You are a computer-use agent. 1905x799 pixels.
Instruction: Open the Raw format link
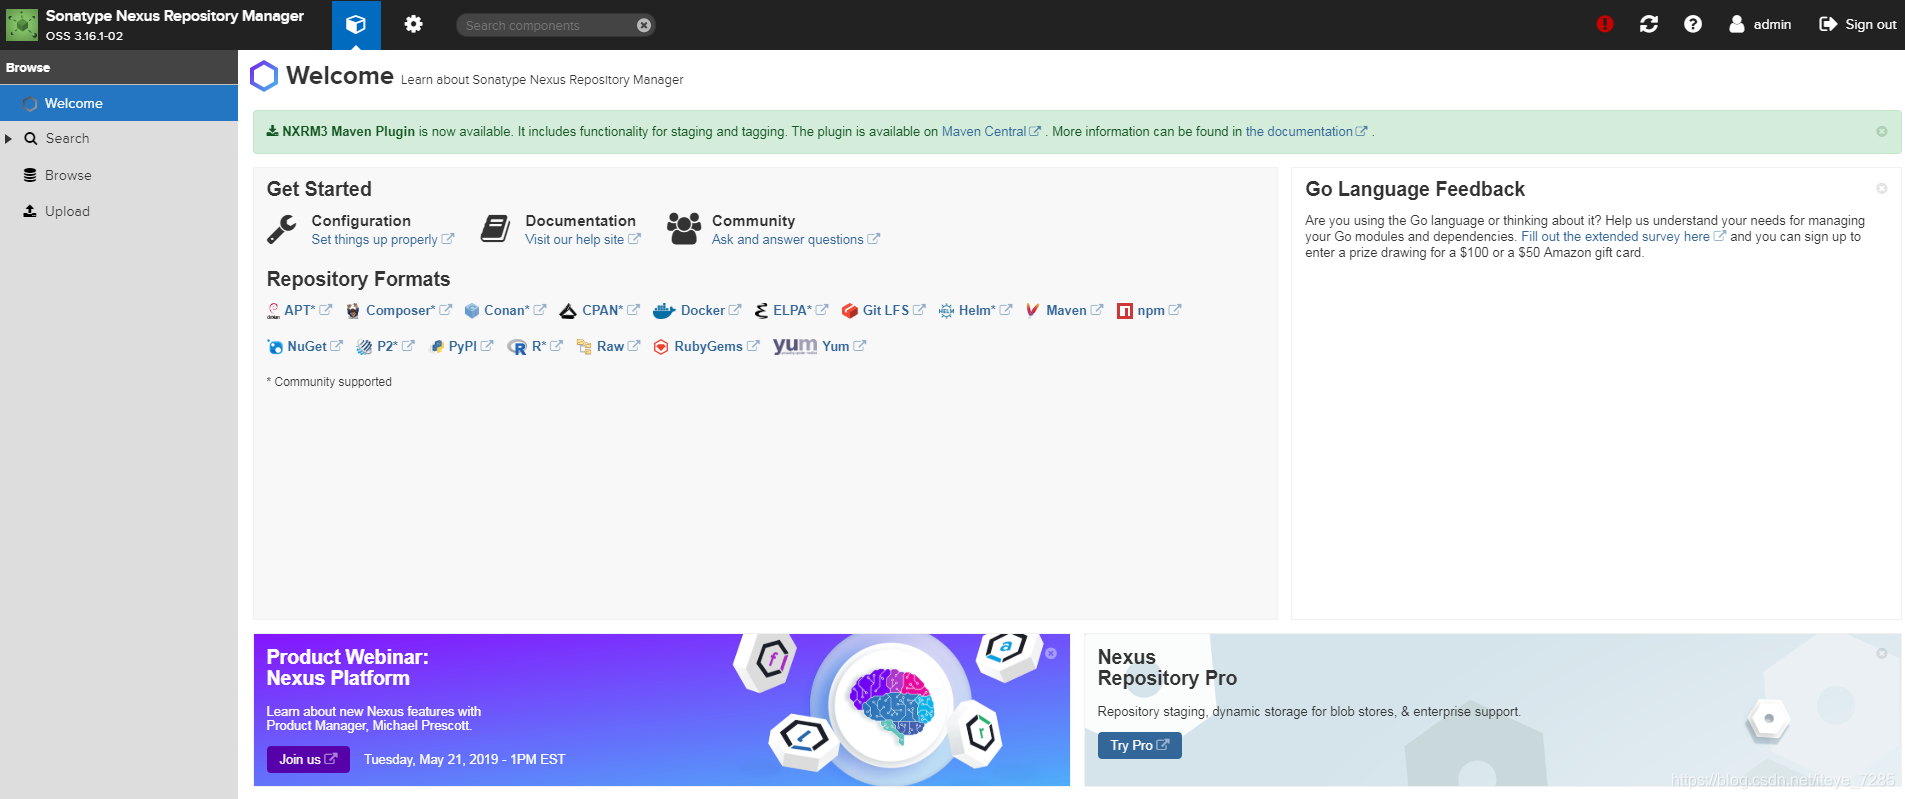point(618,347)
